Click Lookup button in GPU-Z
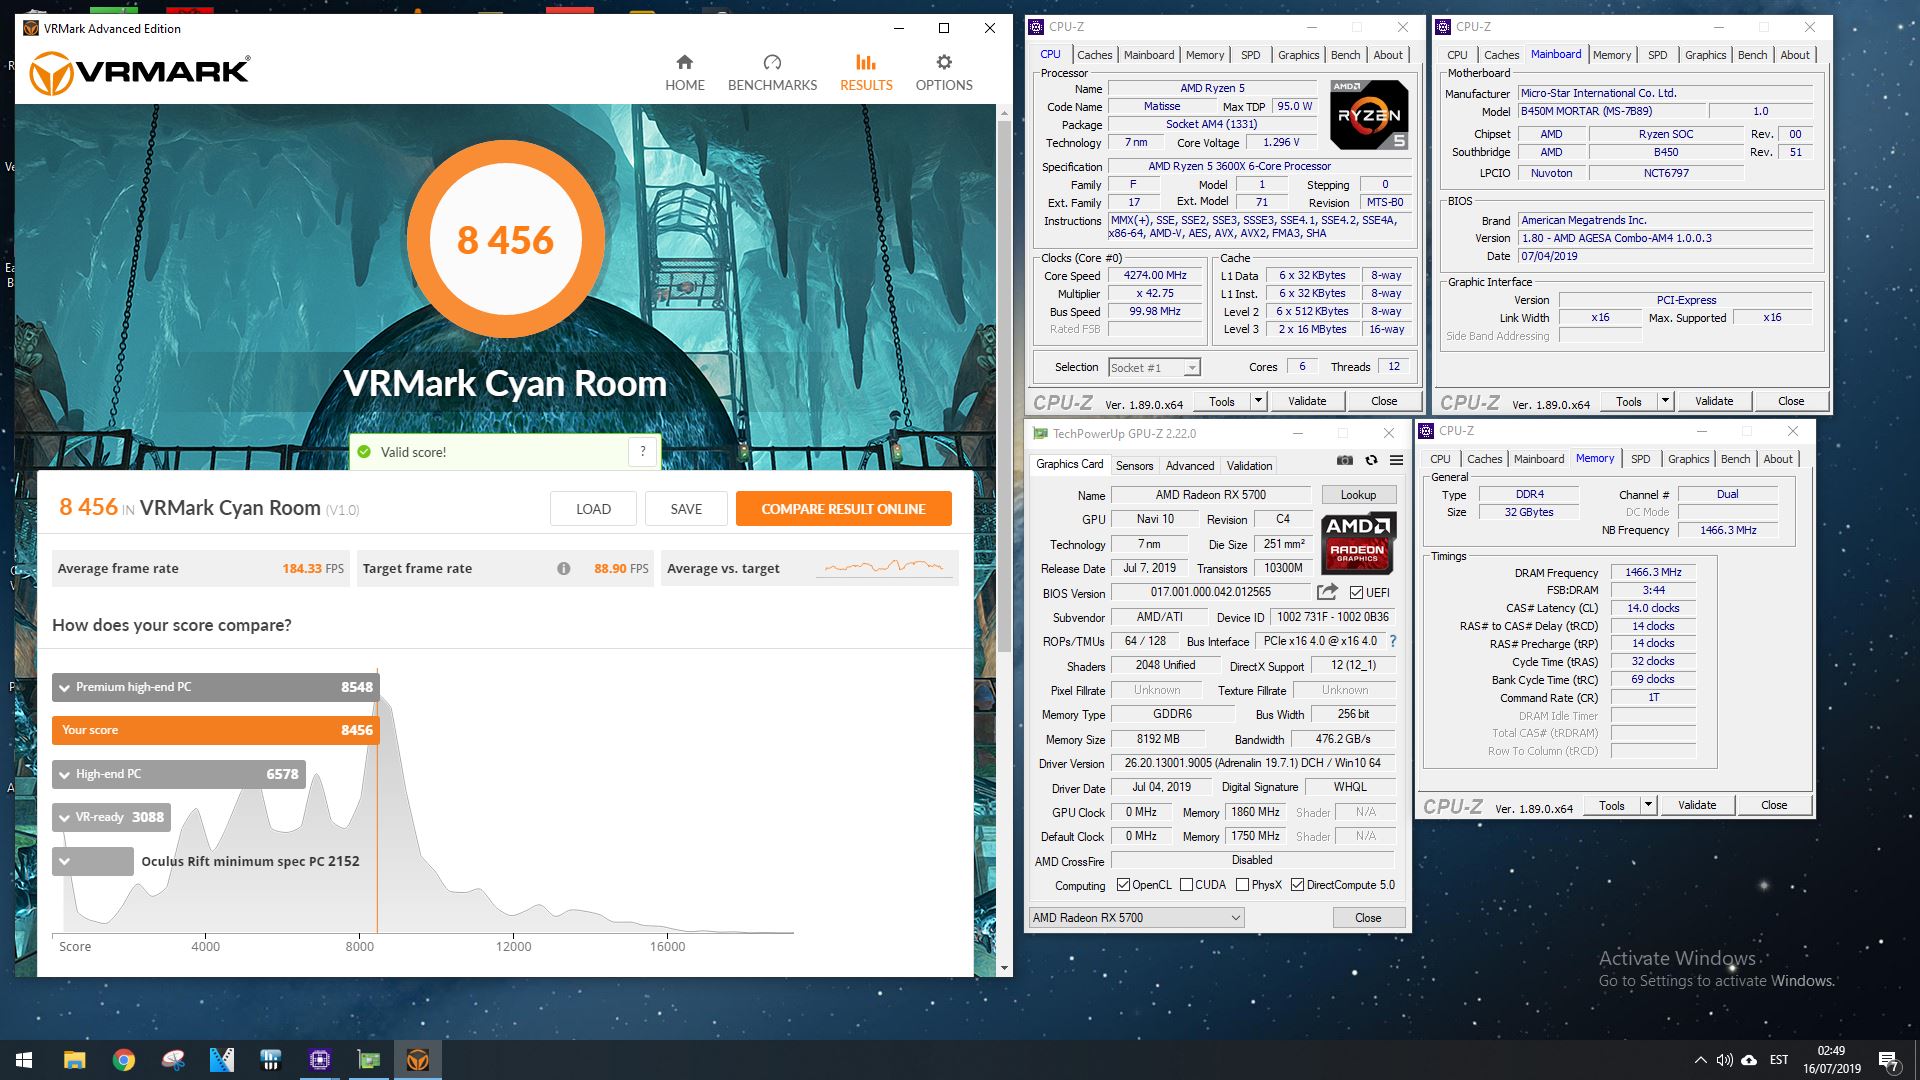Image resolution: width=1920 pixels, height=1080 pixels. tap(1358, 495)
